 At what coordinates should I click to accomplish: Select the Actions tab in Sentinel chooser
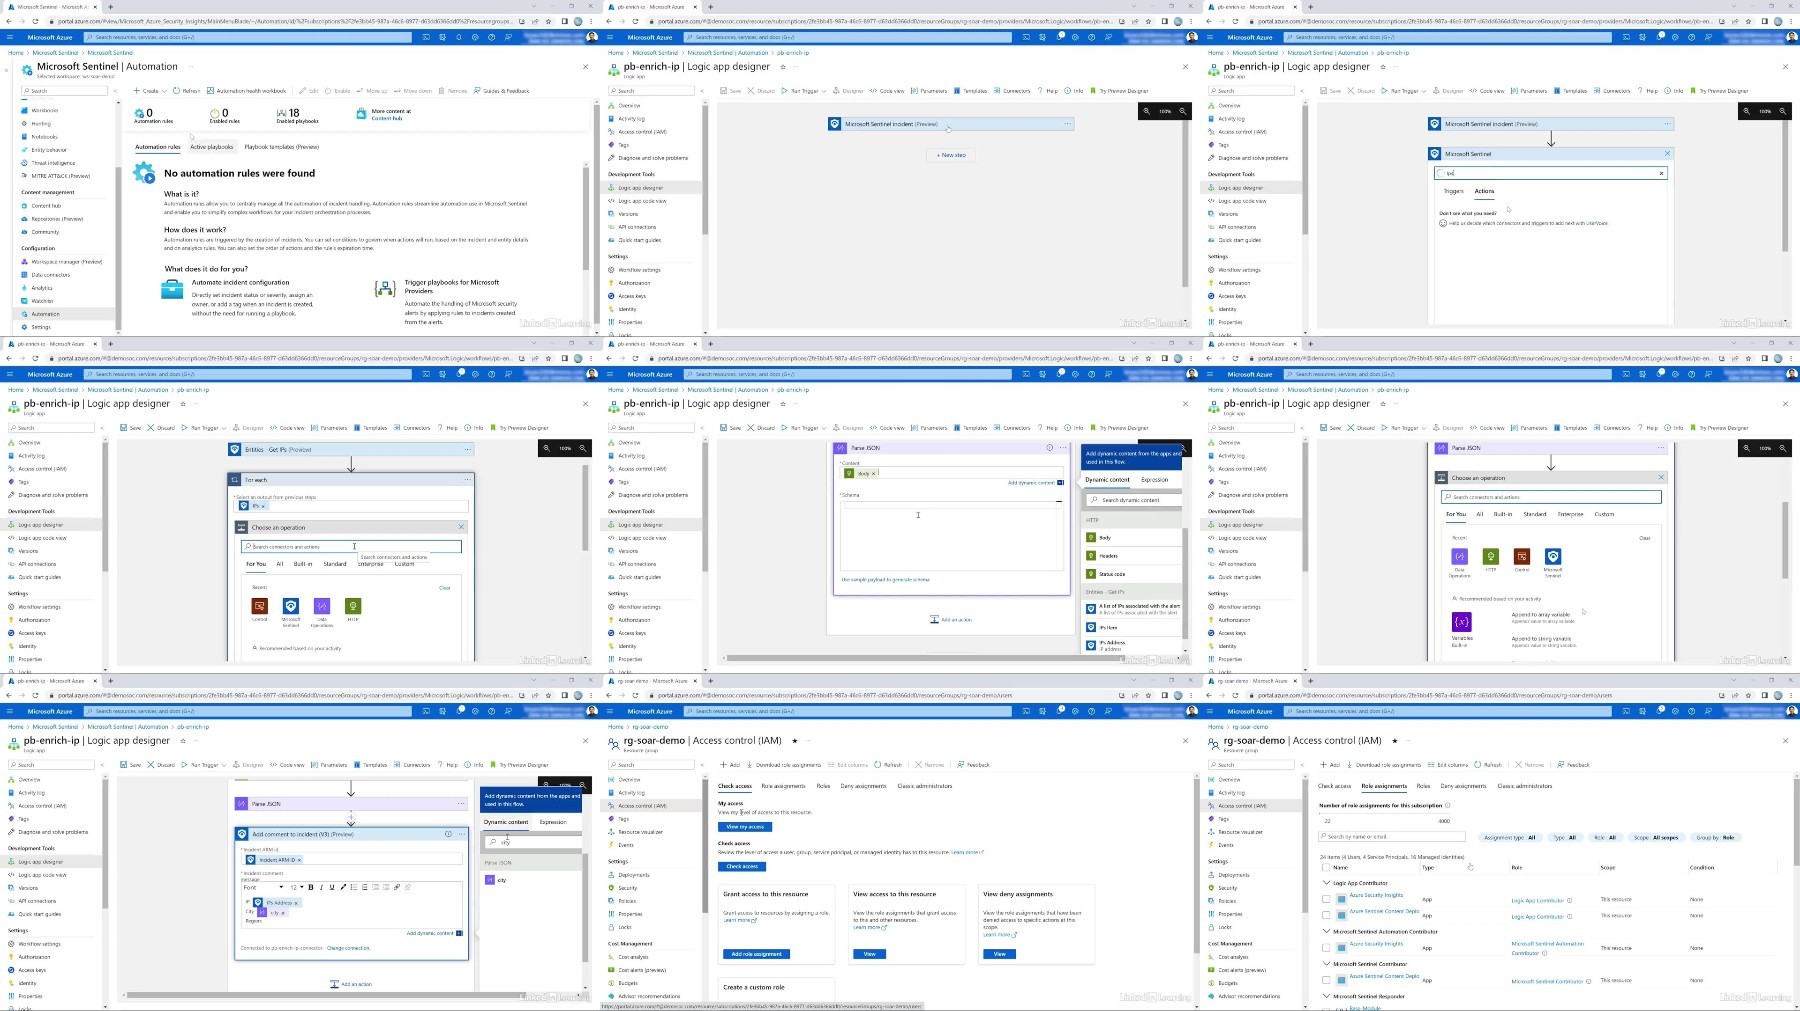(x=1484, y=191)
